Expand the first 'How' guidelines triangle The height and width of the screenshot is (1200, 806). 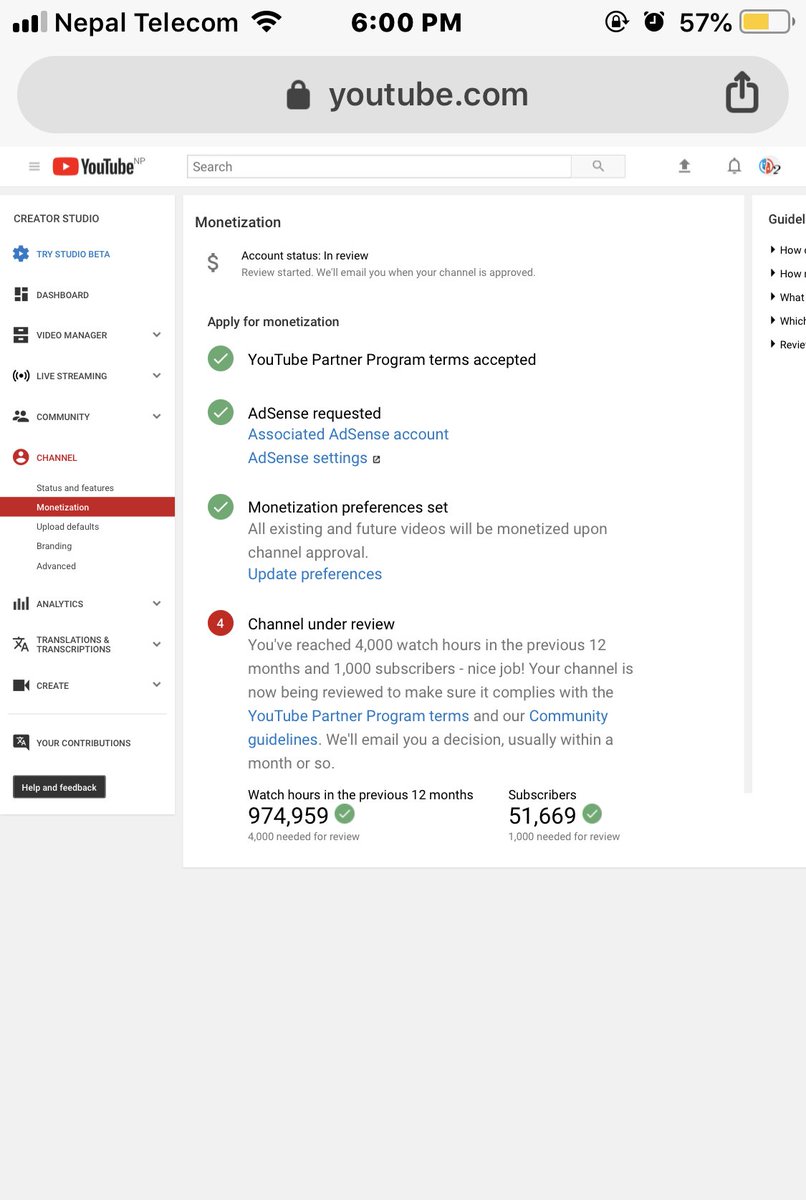773,250
